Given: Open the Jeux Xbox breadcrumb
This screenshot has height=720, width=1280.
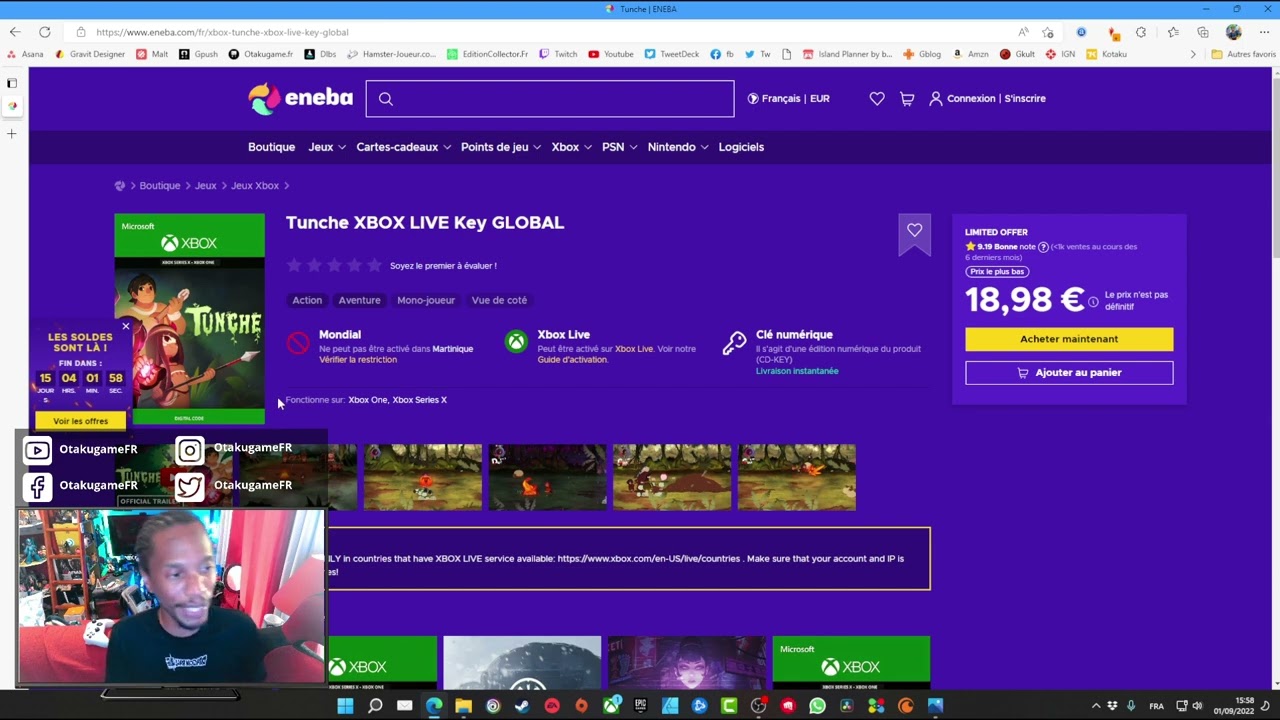Looking at the screenshot, I should click(255, 186).
